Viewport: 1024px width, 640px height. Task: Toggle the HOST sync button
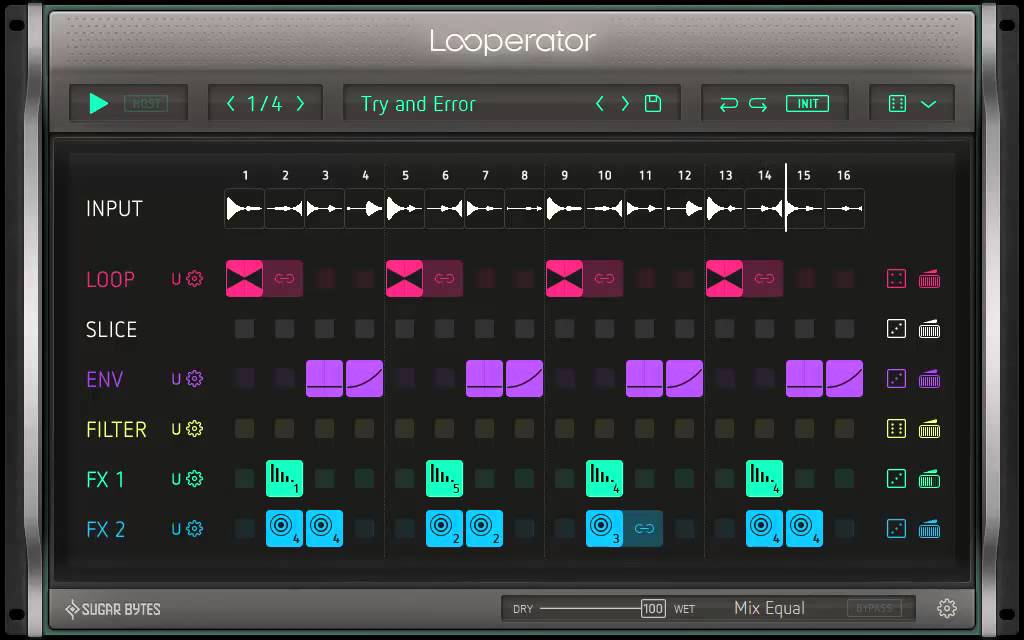coord(146,103)
